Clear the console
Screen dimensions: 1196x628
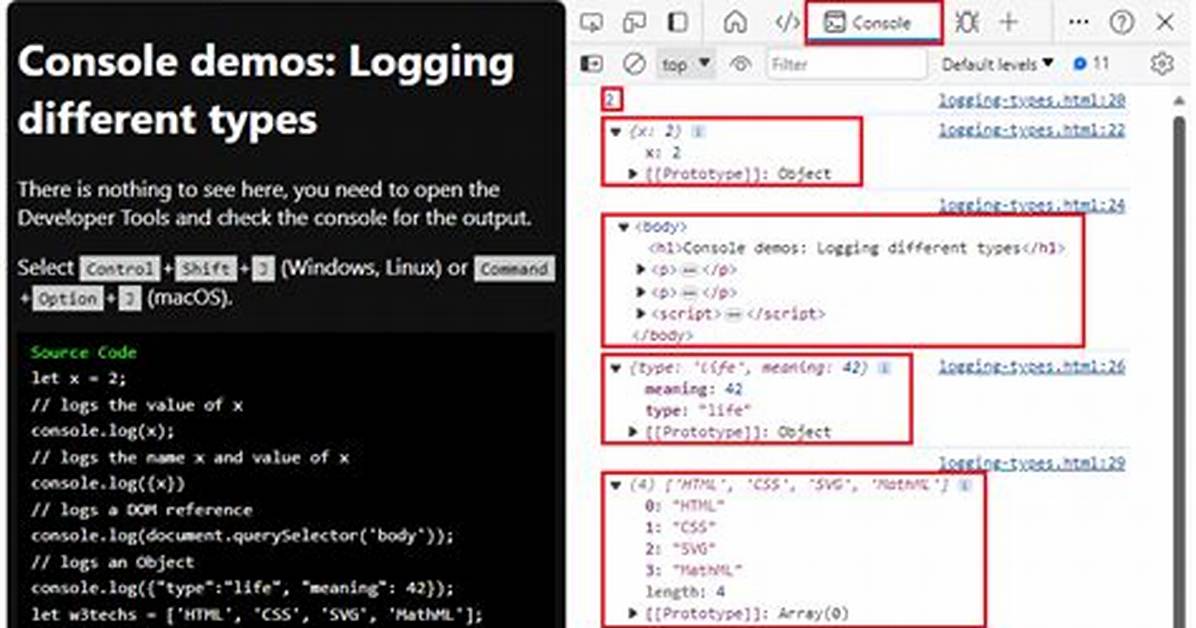pyautogui.click(x=634, y=64)
